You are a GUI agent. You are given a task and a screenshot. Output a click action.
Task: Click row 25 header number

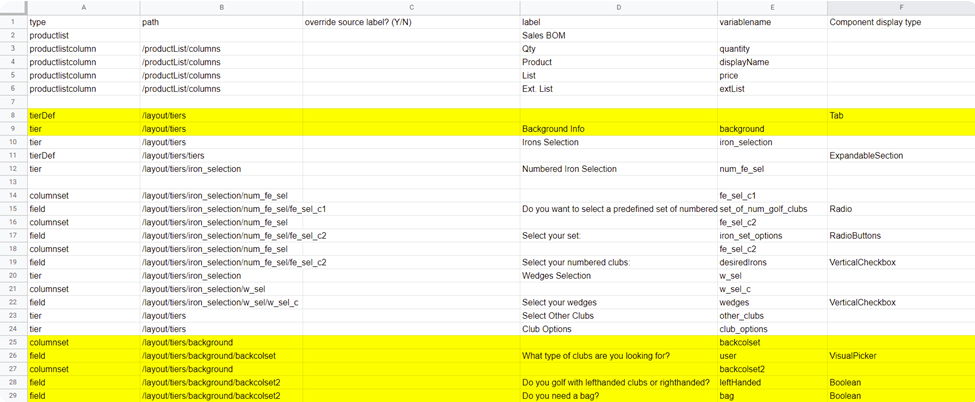[x=14, y=342]
